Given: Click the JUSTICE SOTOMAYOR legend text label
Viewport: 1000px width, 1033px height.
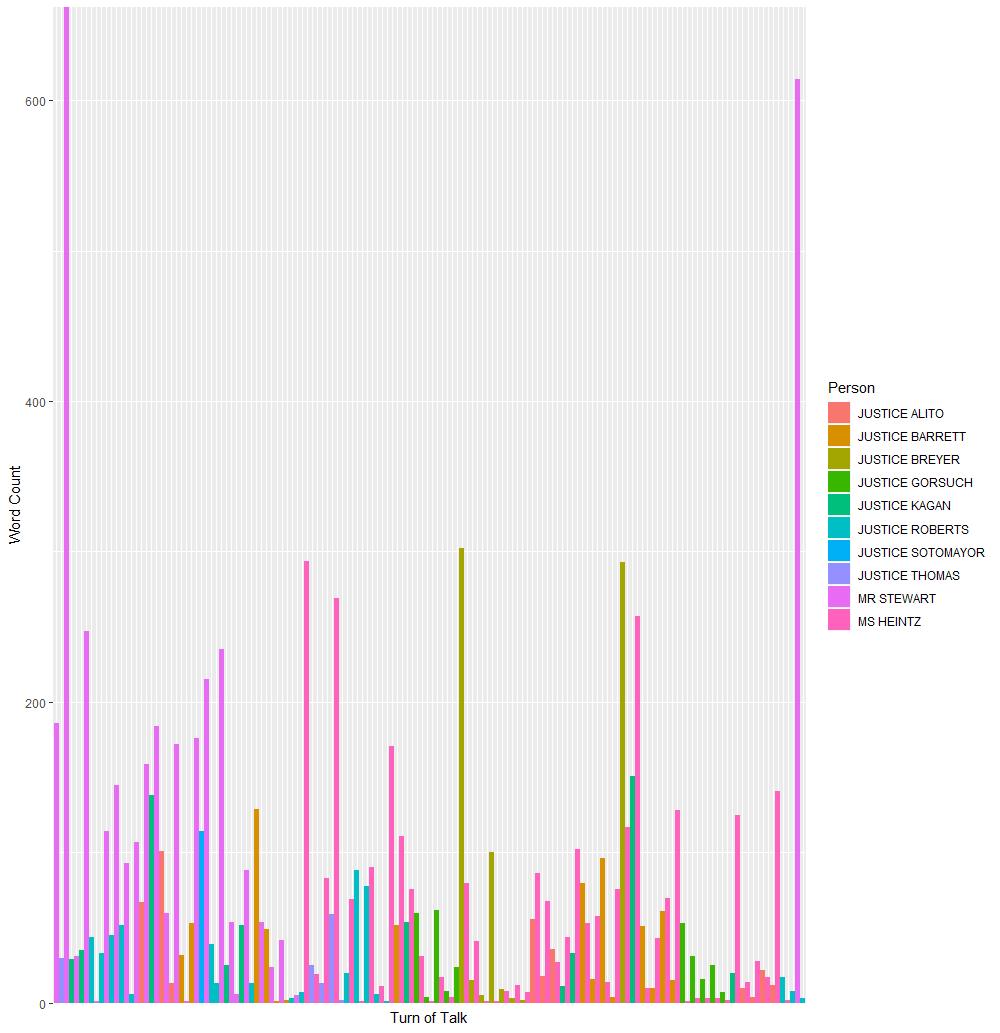Looking at the screenshot, I should (920, 552).
